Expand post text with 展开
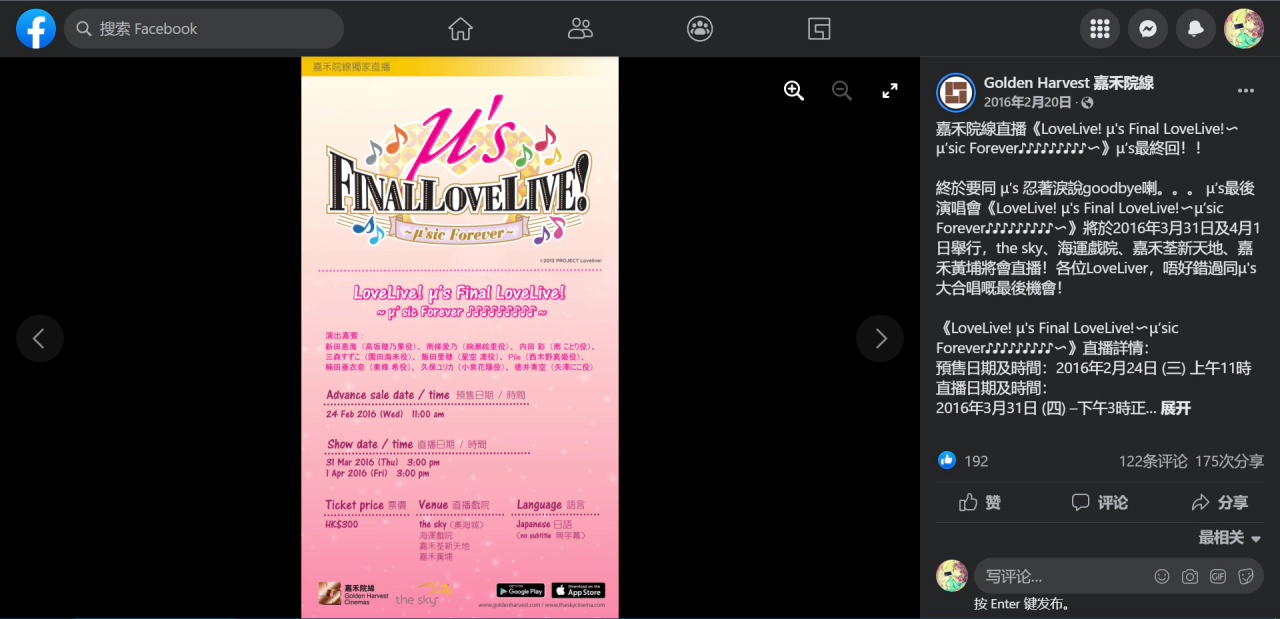The height and width of the screenshot is (619, 1280). pyautogui.click(x=1176, y=408)
